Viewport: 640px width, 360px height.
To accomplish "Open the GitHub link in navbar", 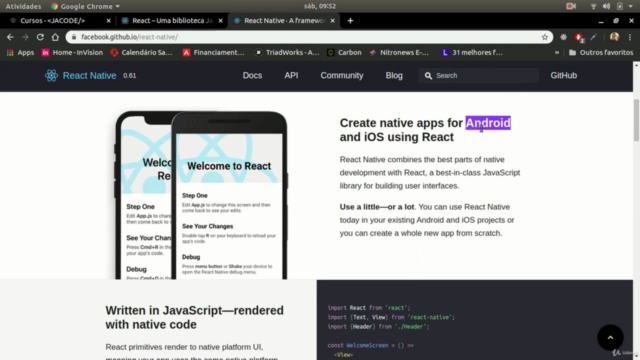I will click(563, 76).
